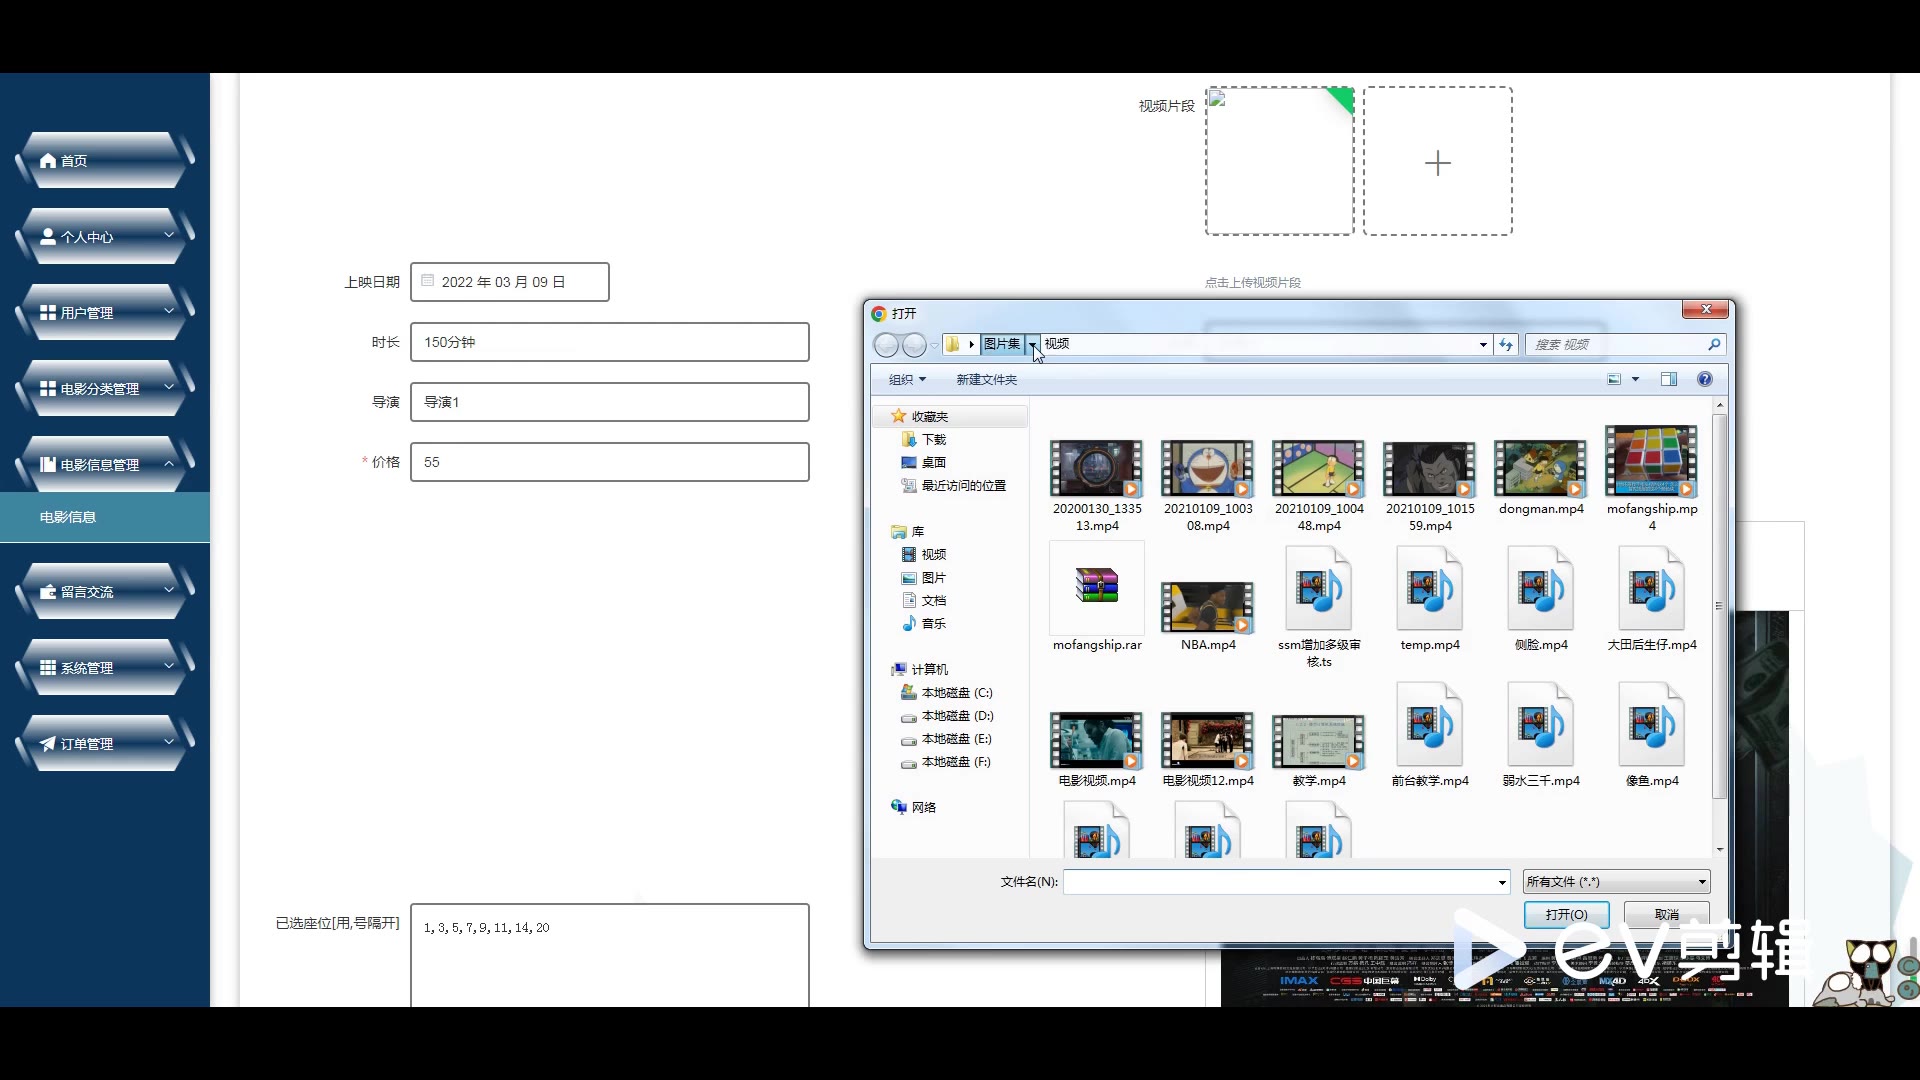This screenshot has width=1920, height=1080.
Task: Click the 新建文件夹 button
Action: [x=986, y=379]
